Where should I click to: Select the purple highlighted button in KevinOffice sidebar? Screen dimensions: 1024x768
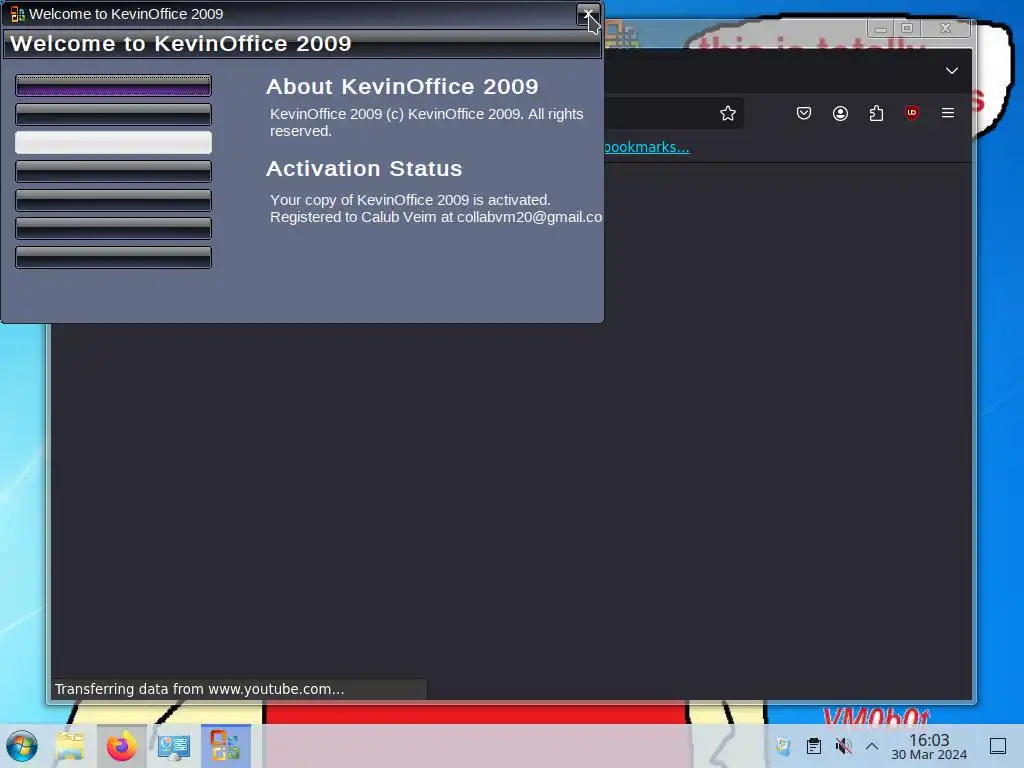[x=114, y=85]
